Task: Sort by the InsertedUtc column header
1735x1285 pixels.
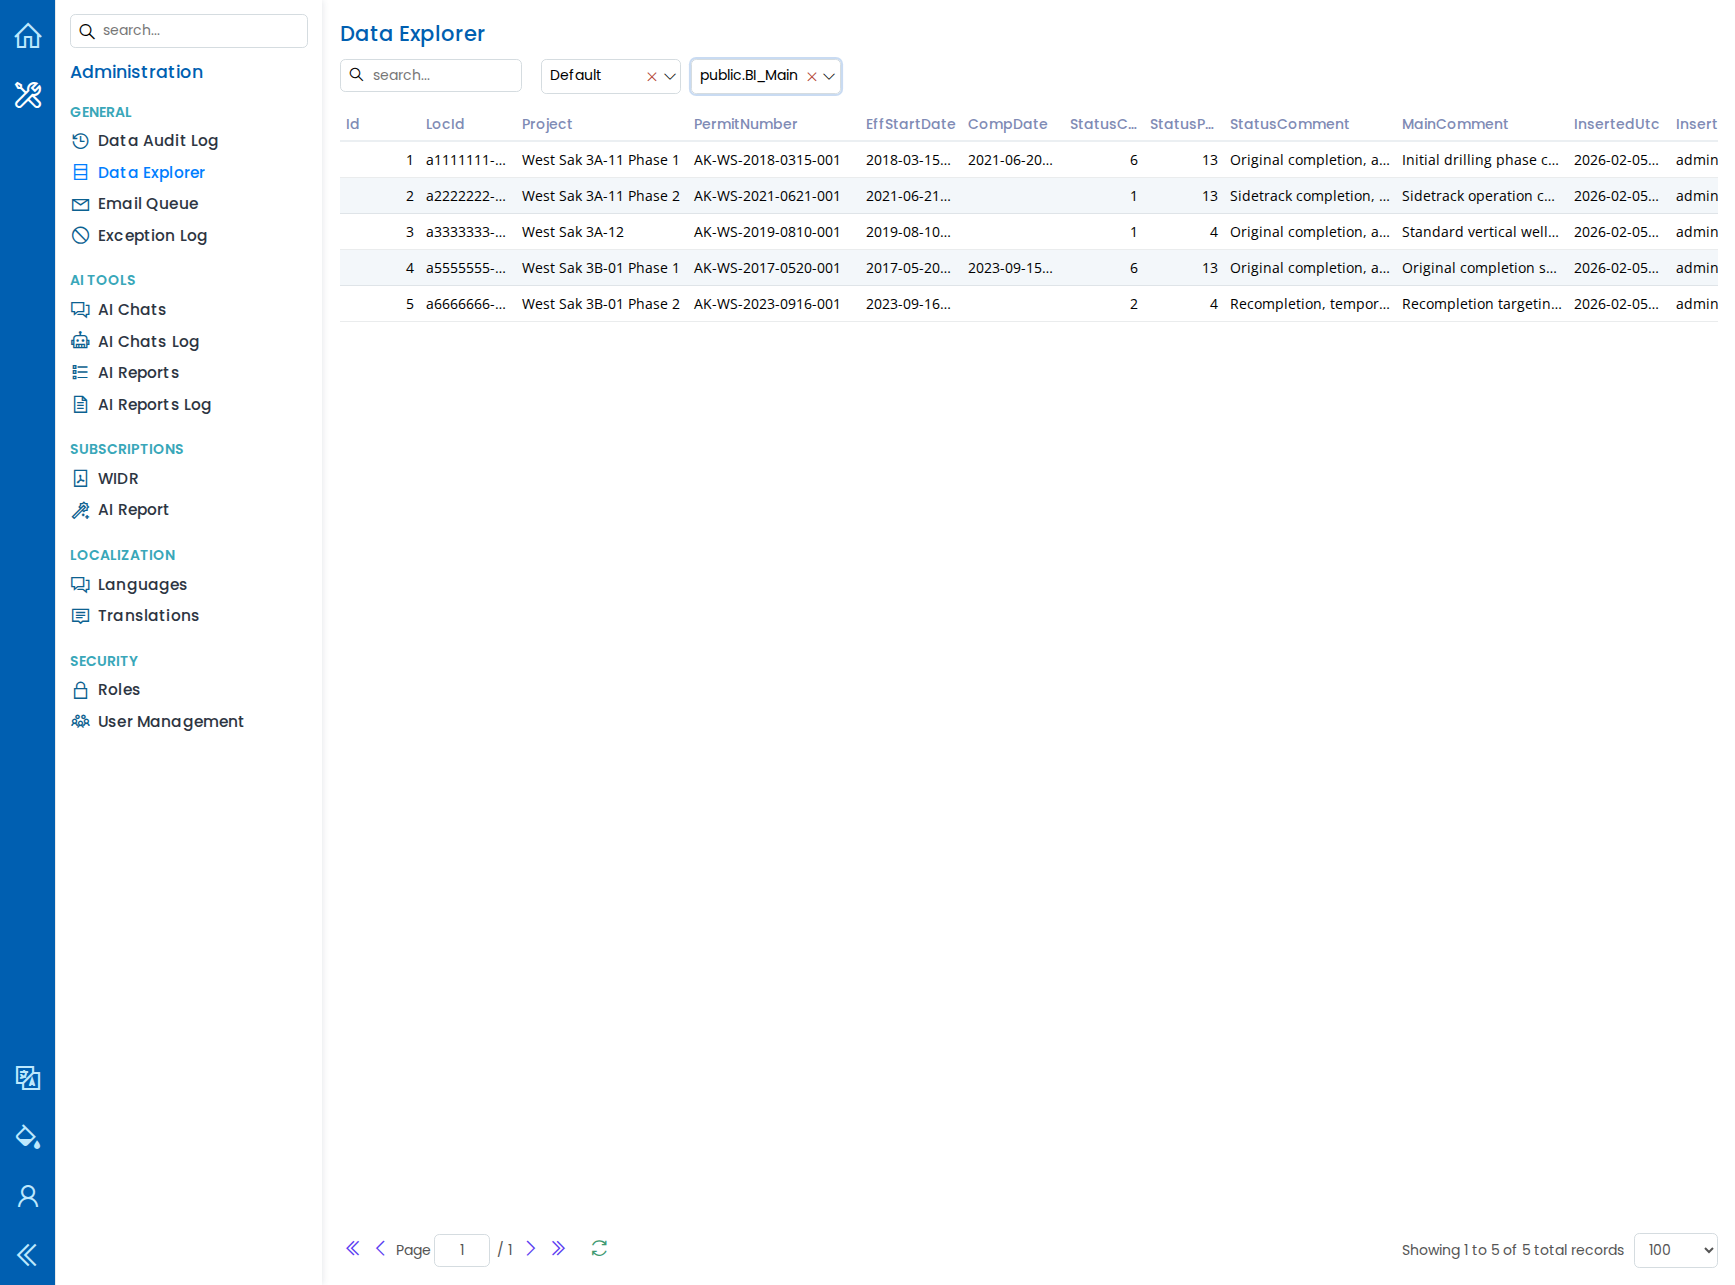Action: point(1616,124)
